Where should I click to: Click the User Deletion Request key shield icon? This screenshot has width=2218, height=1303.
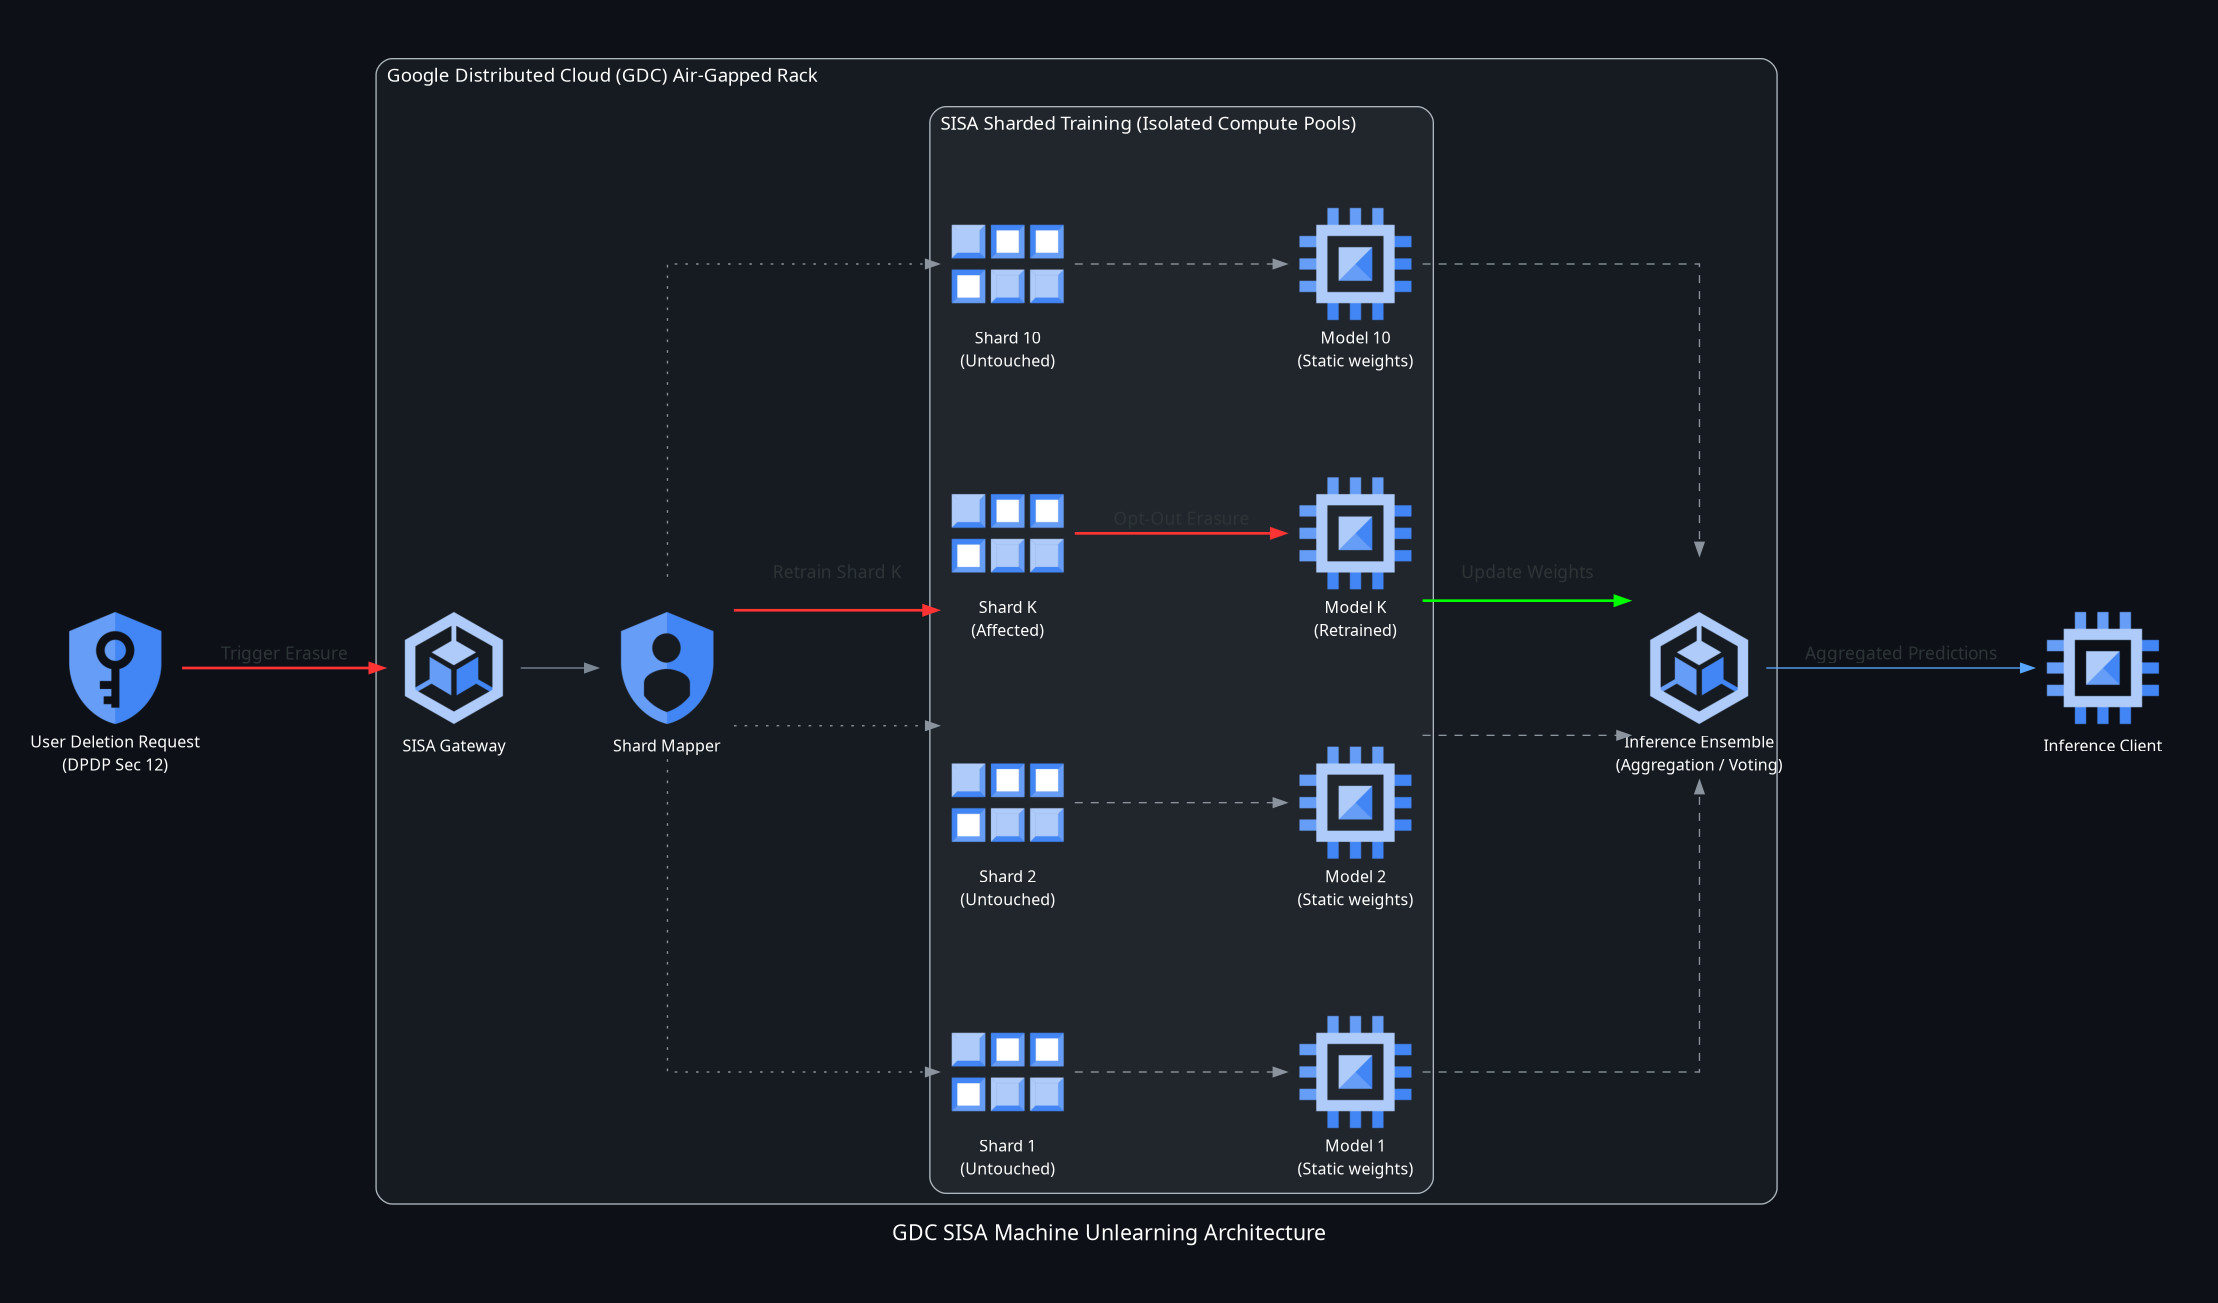click(x=115, y=667)
